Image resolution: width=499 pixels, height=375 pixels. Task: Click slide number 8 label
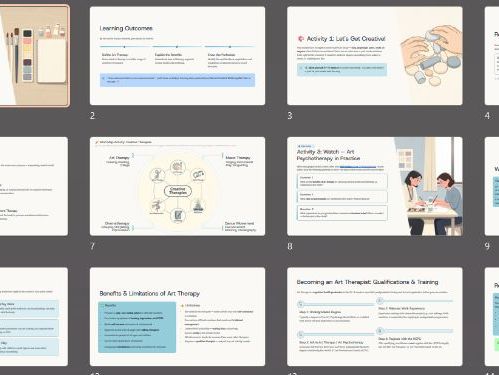coord(290,246)
